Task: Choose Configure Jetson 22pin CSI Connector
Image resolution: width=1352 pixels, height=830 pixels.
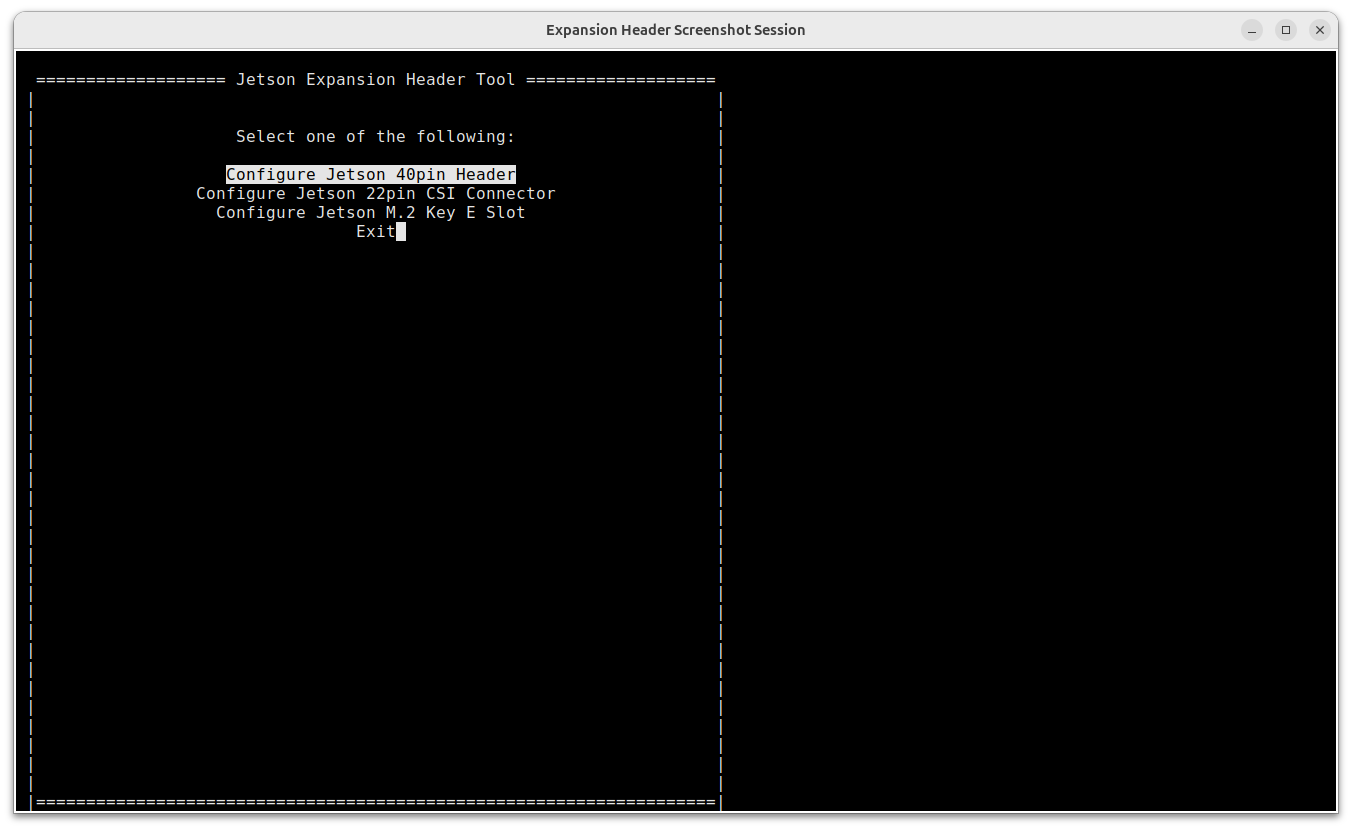Action: [x=376, y=193]
